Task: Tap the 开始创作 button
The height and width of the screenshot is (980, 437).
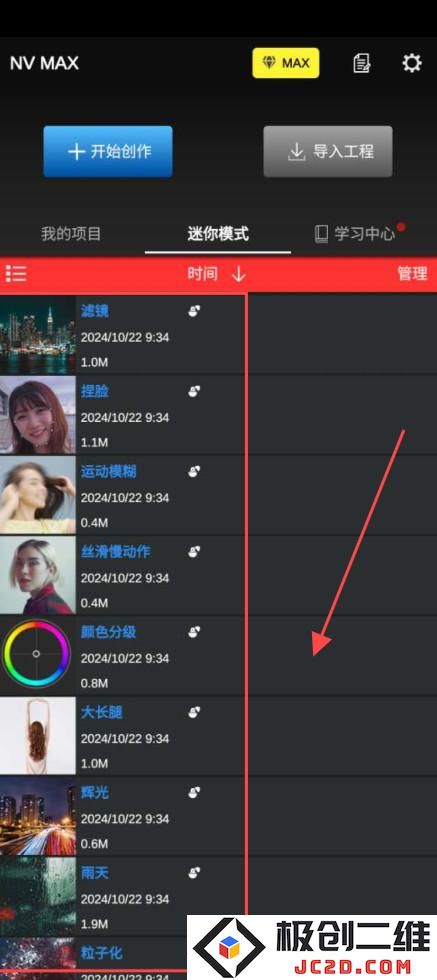Action: 108,152
